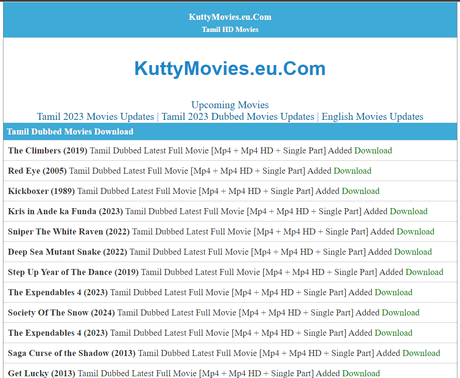The height and width of the screenshot is (378, 460).
Task: Click Download for Kickboxer (1989)
Action: tap(361, 191)
